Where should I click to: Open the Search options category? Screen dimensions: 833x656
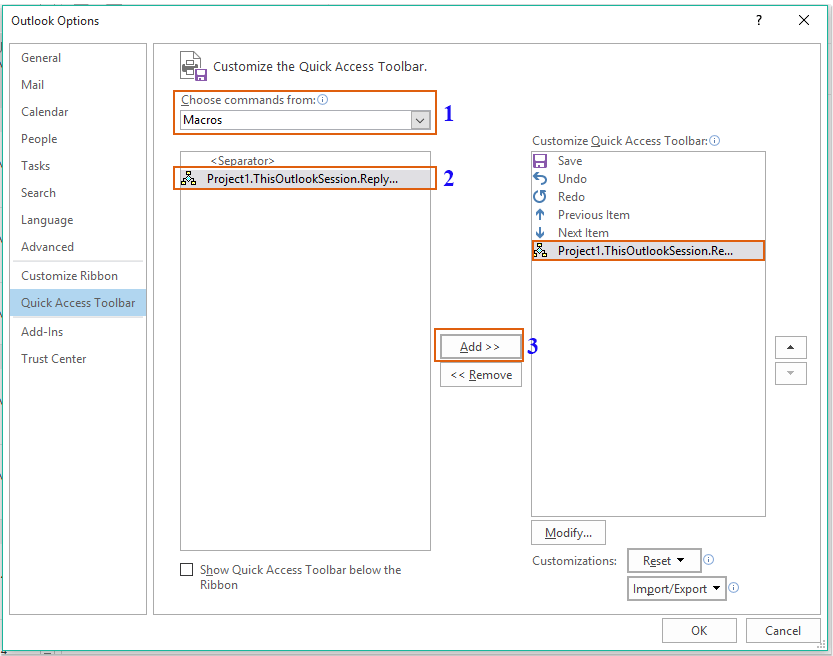[x=78, y=193]
